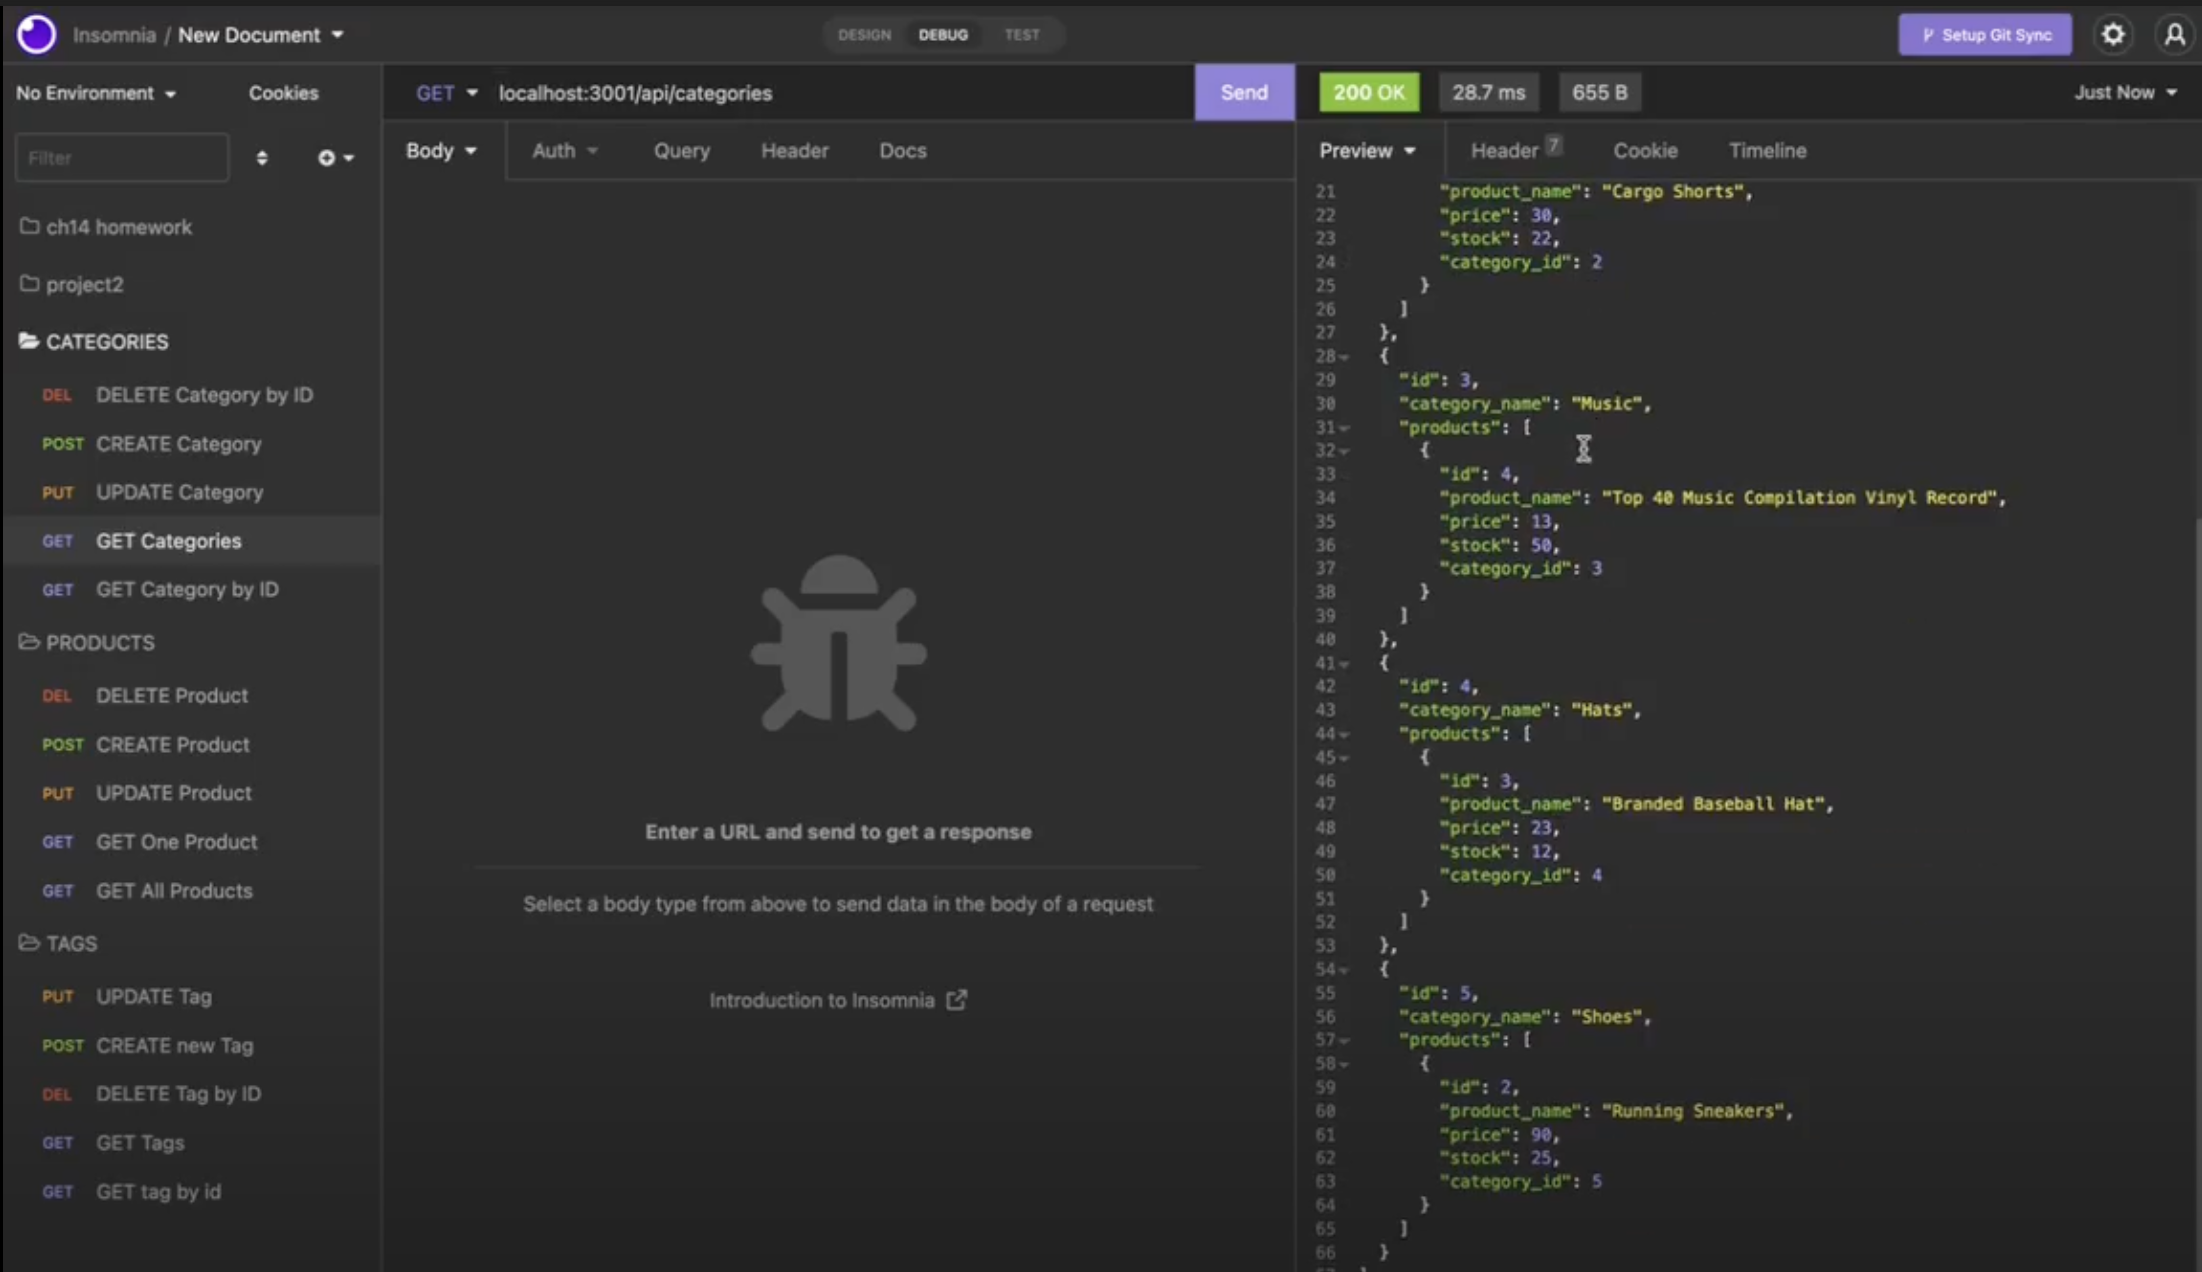Switch to DESIGN mode toggle

coord(864,35)
